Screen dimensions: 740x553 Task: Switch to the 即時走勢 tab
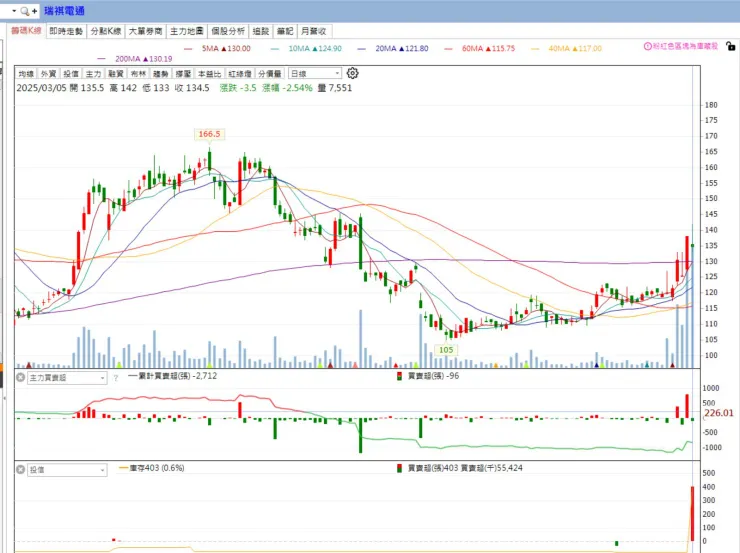point(66,31)
